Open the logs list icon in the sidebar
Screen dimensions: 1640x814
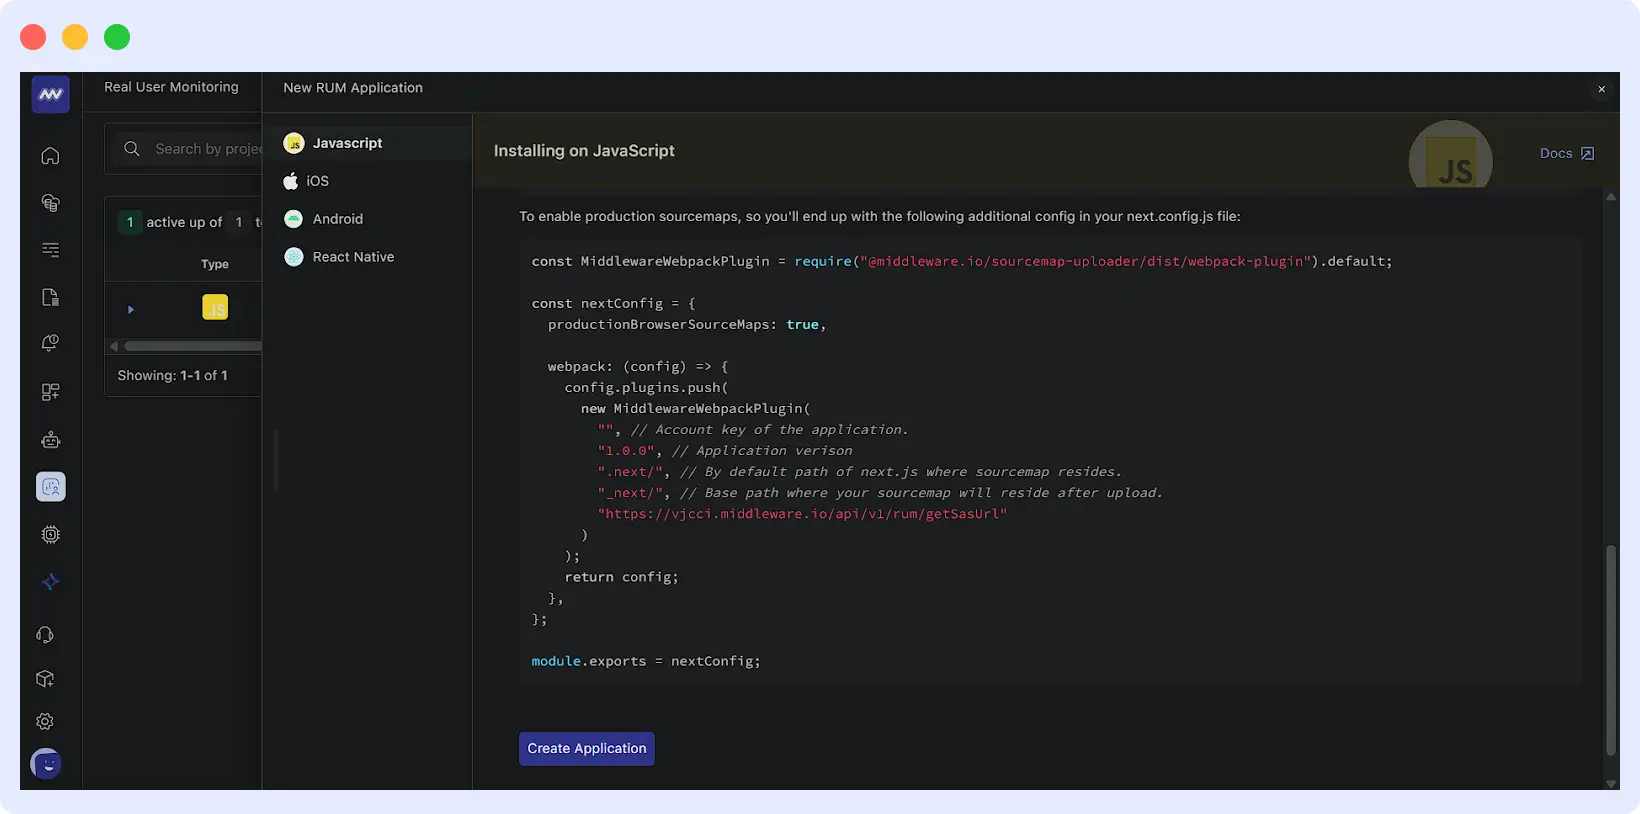(x=50, y=250)
